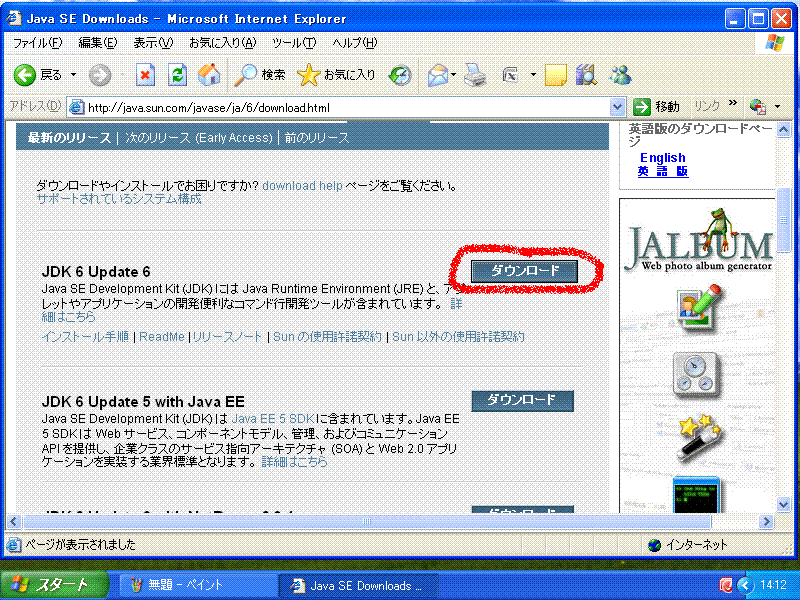The image size is (800, 600).
Task: Click the vertical scrollbar up arrow
Action: pyautogui.click(x=784, y=130)
